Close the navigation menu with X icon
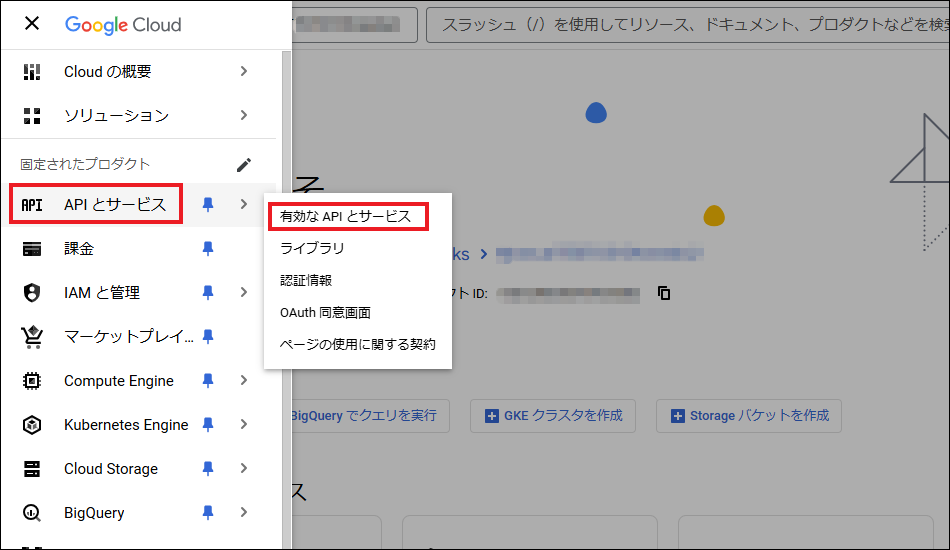The width and height of the screenshot is (950, 550). click(x=32, y=24)
